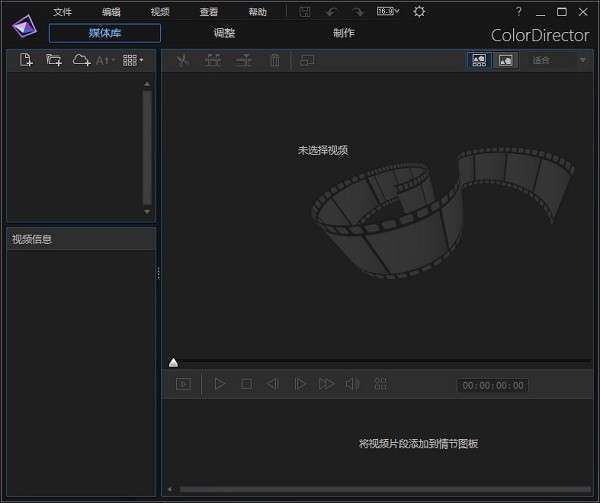Viewport: 600px width, 503px height.
Task: Click the fast forward button
Action: (x=326, y=384)
